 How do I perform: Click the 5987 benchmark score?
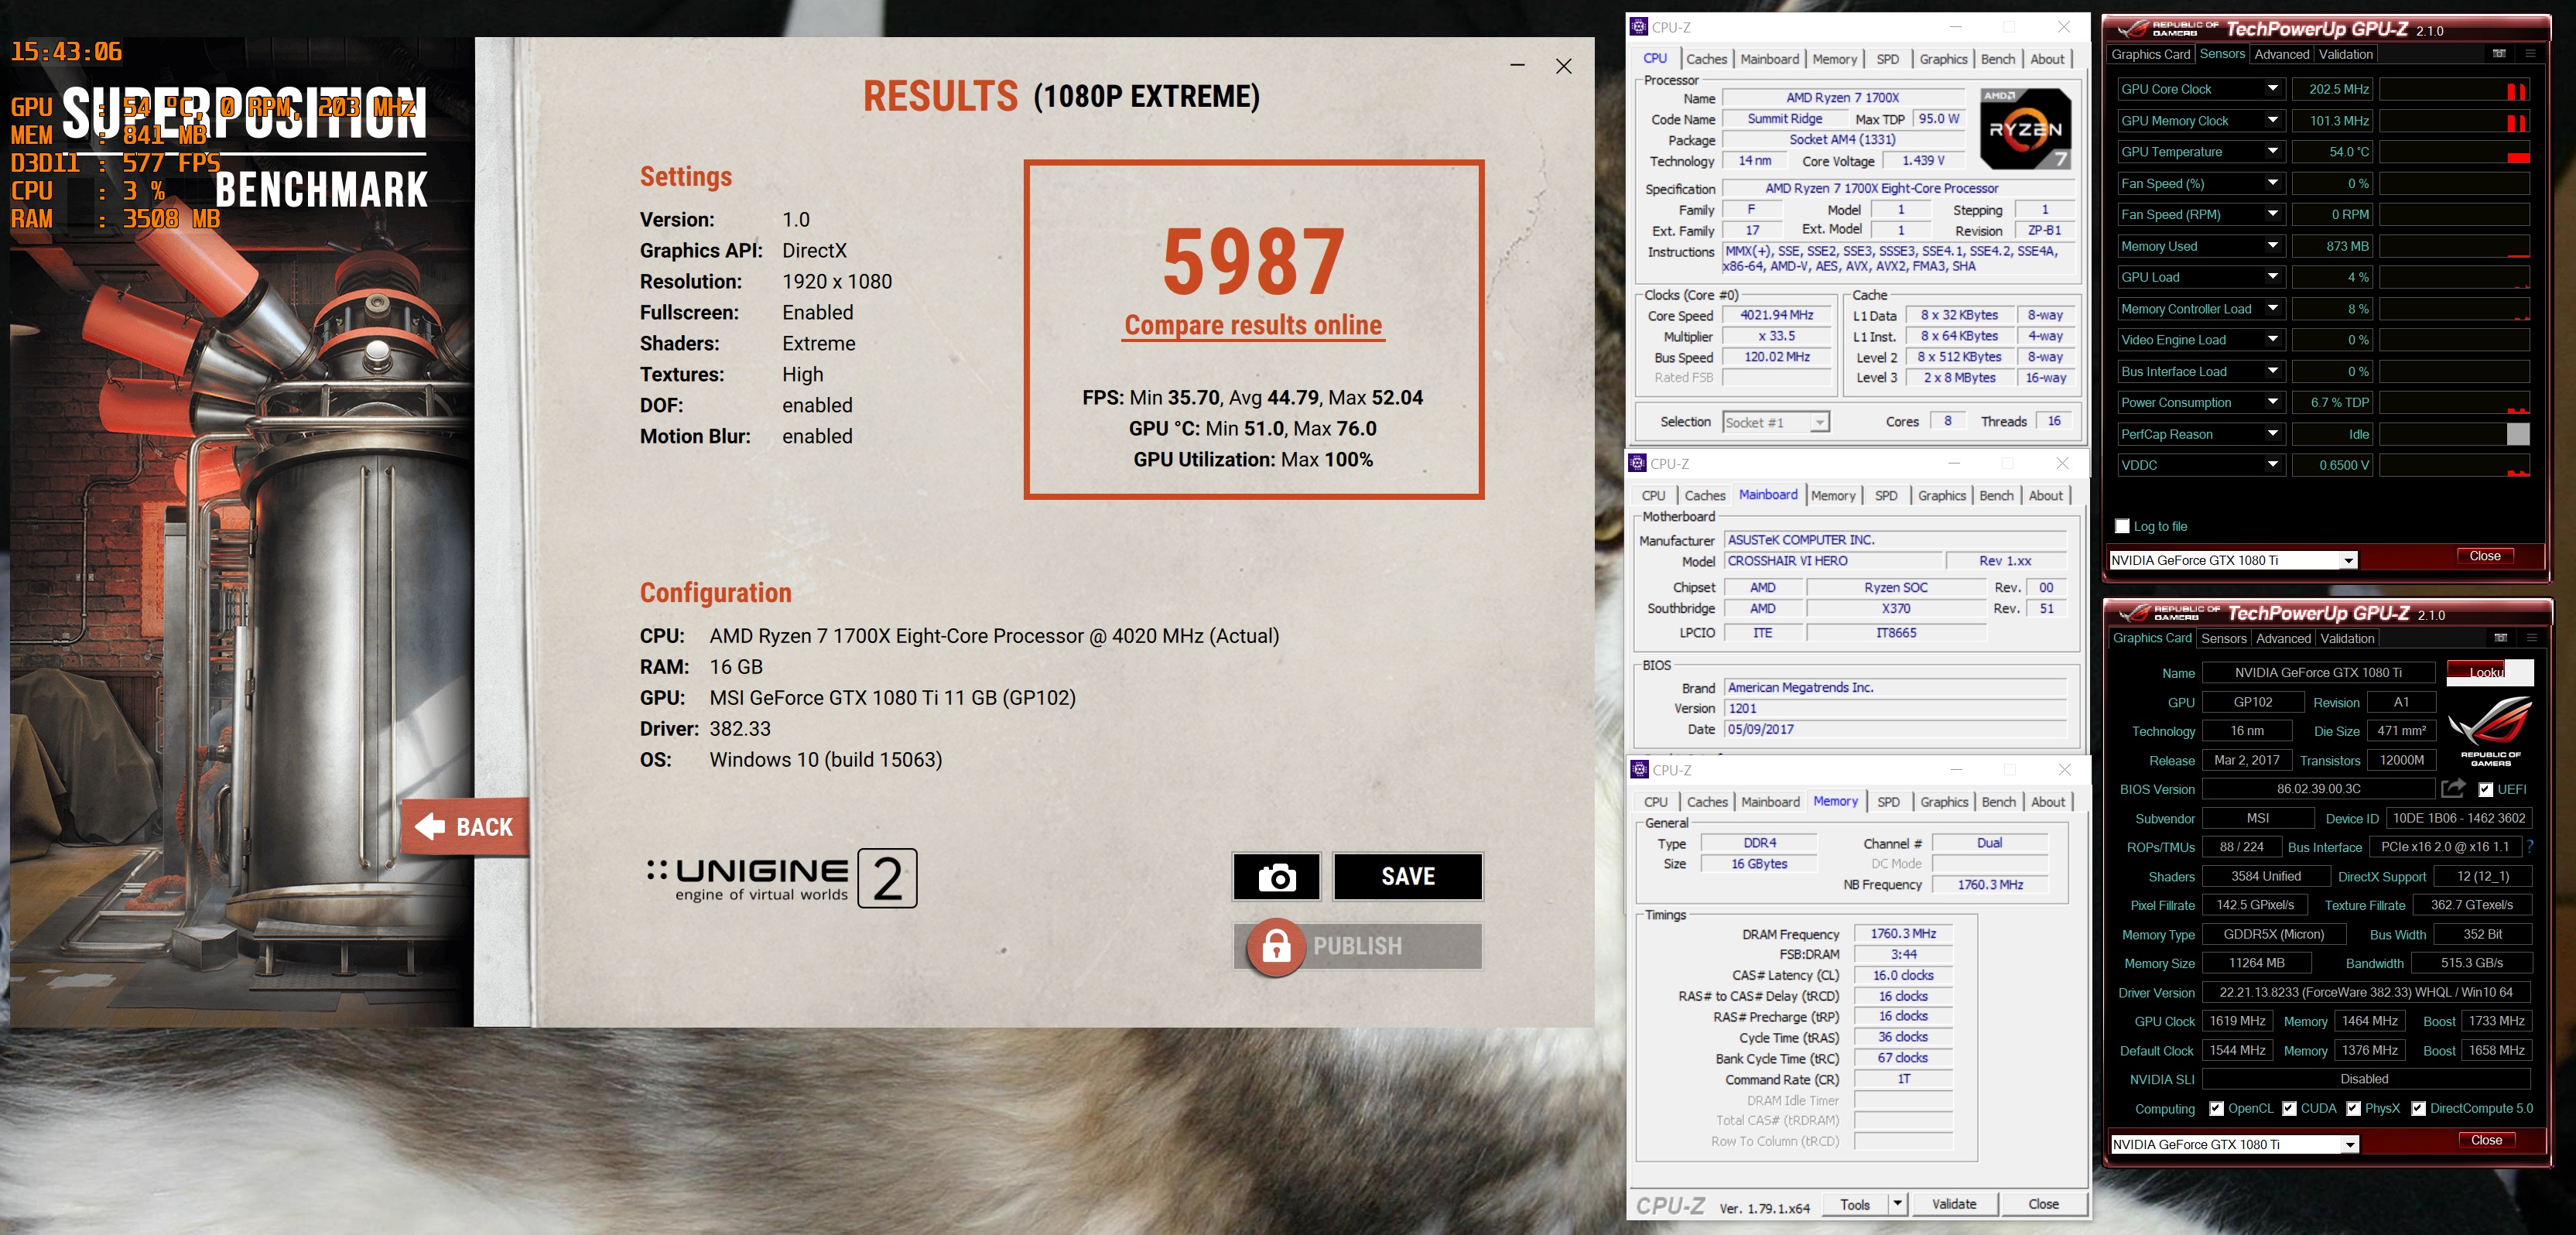[1253, 262]
